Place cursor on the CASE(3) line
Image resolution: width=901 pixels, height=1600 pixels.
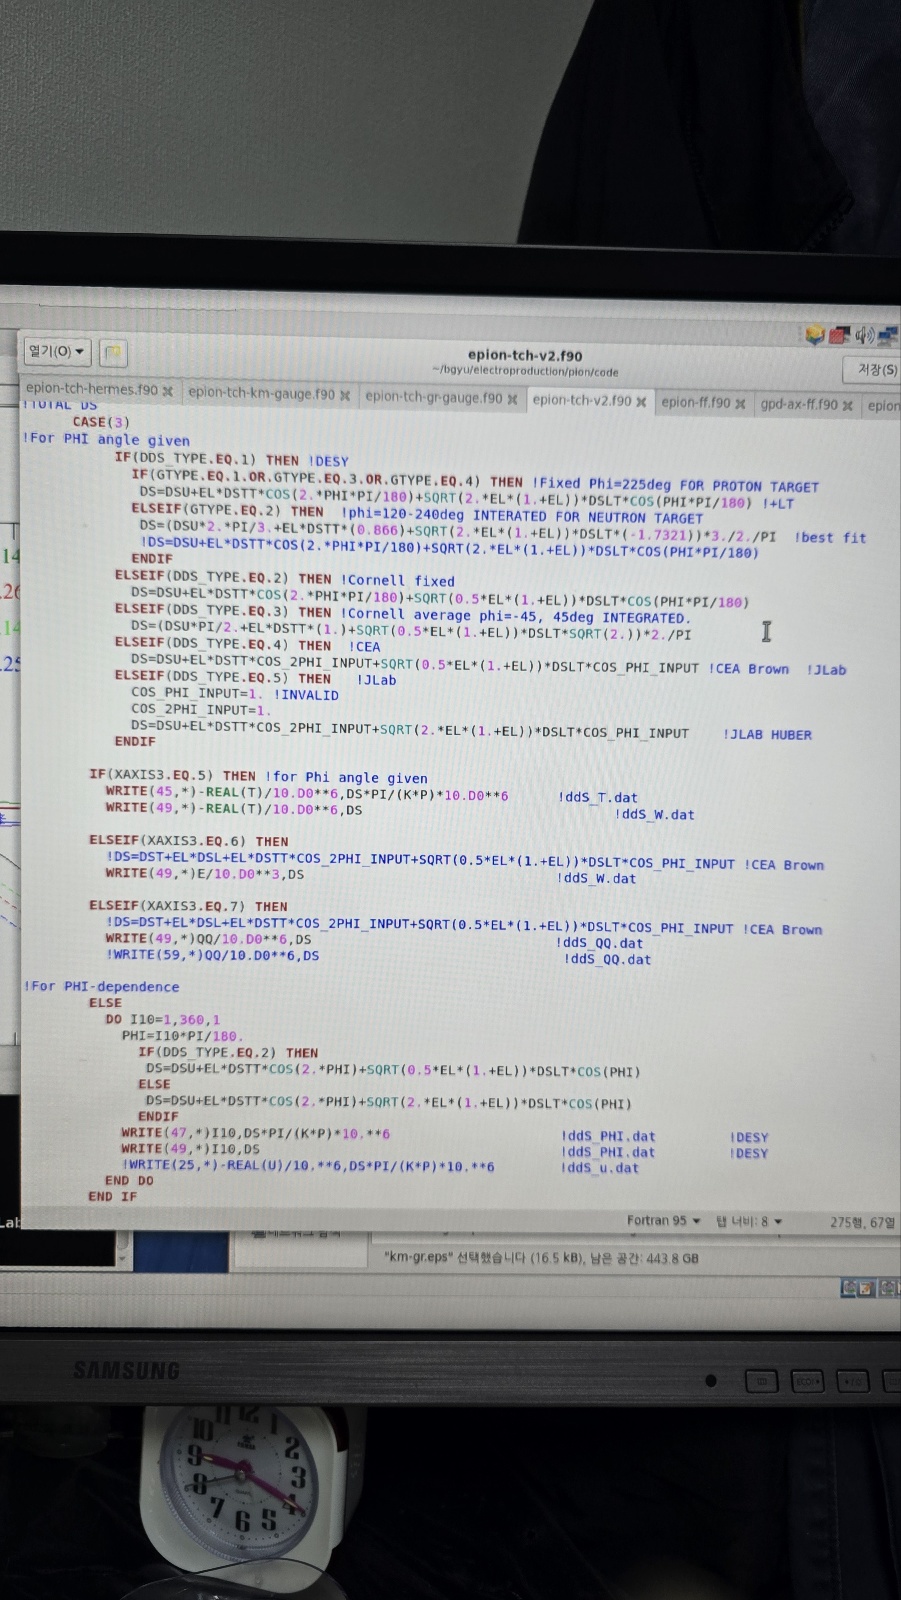click(101, 422)
